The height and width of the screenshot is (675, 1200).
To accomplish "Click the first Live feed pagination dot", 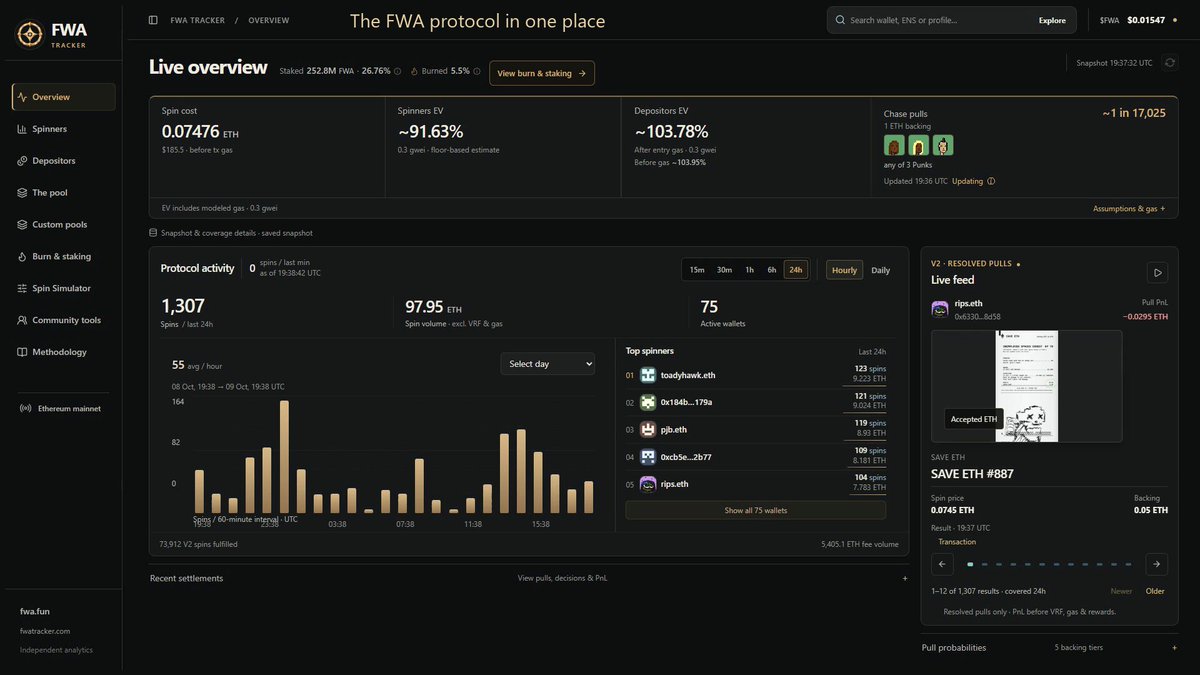I will click(969, 564).
